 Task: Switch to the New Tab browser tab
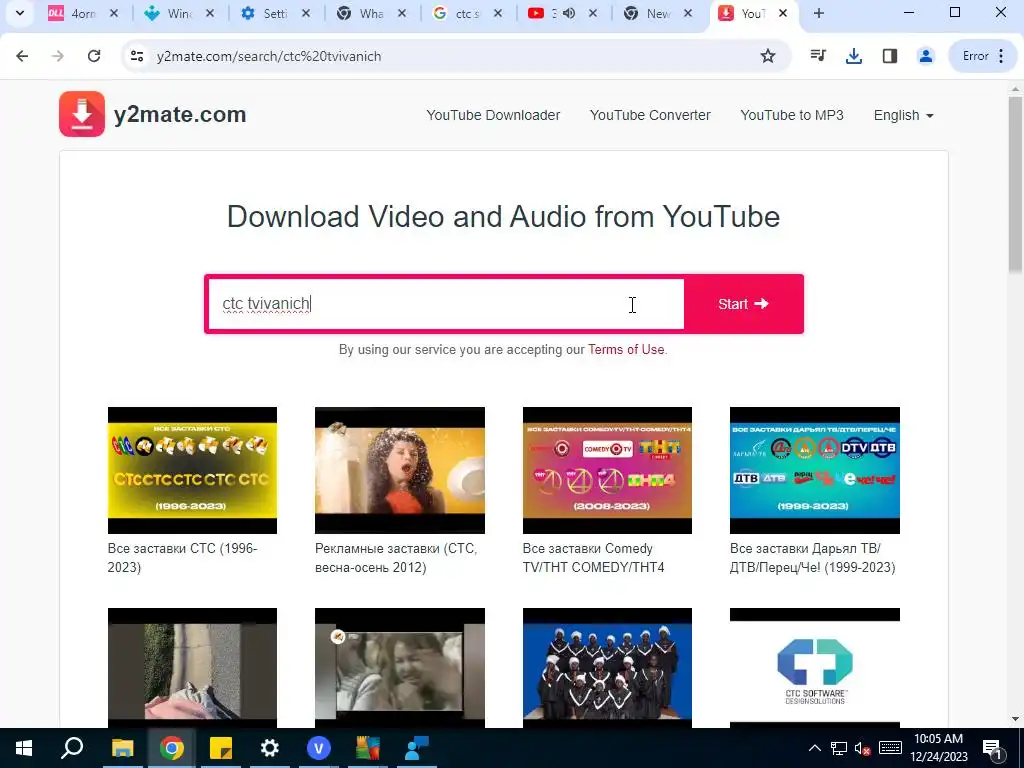658,13
